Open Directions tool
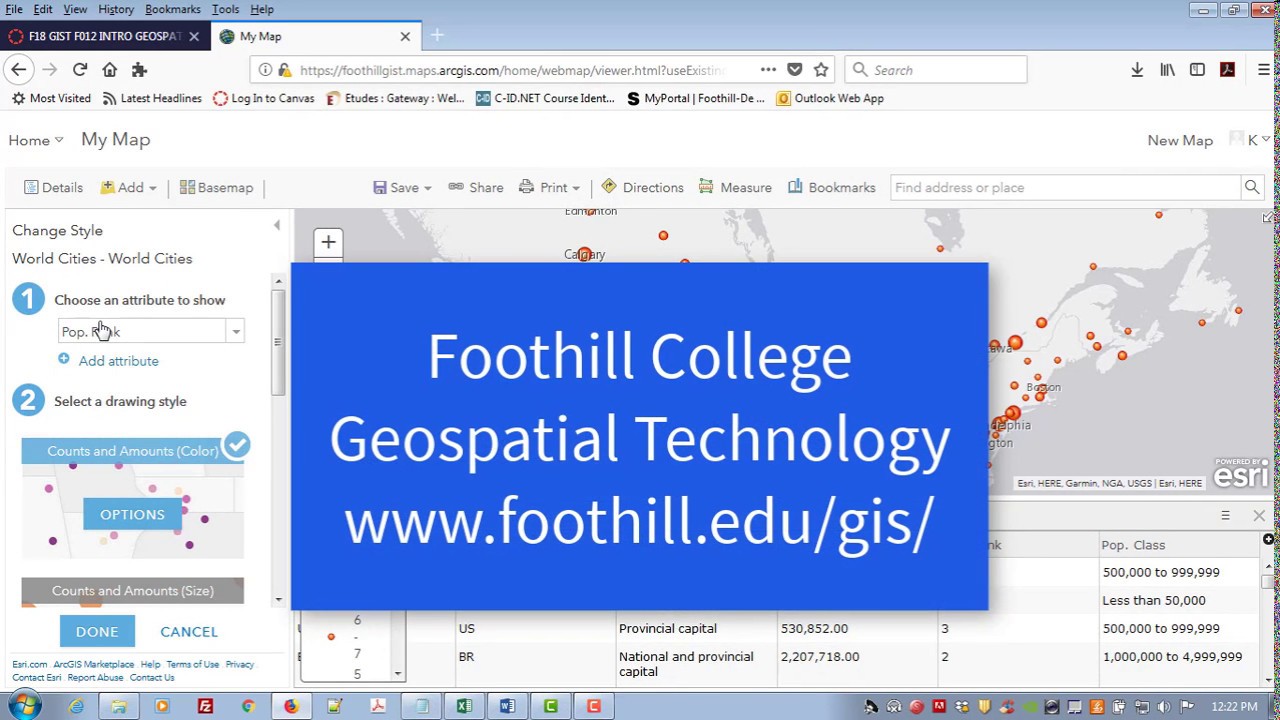The image size is (1280, 720). pyautogui.click(x=642, y=187)
